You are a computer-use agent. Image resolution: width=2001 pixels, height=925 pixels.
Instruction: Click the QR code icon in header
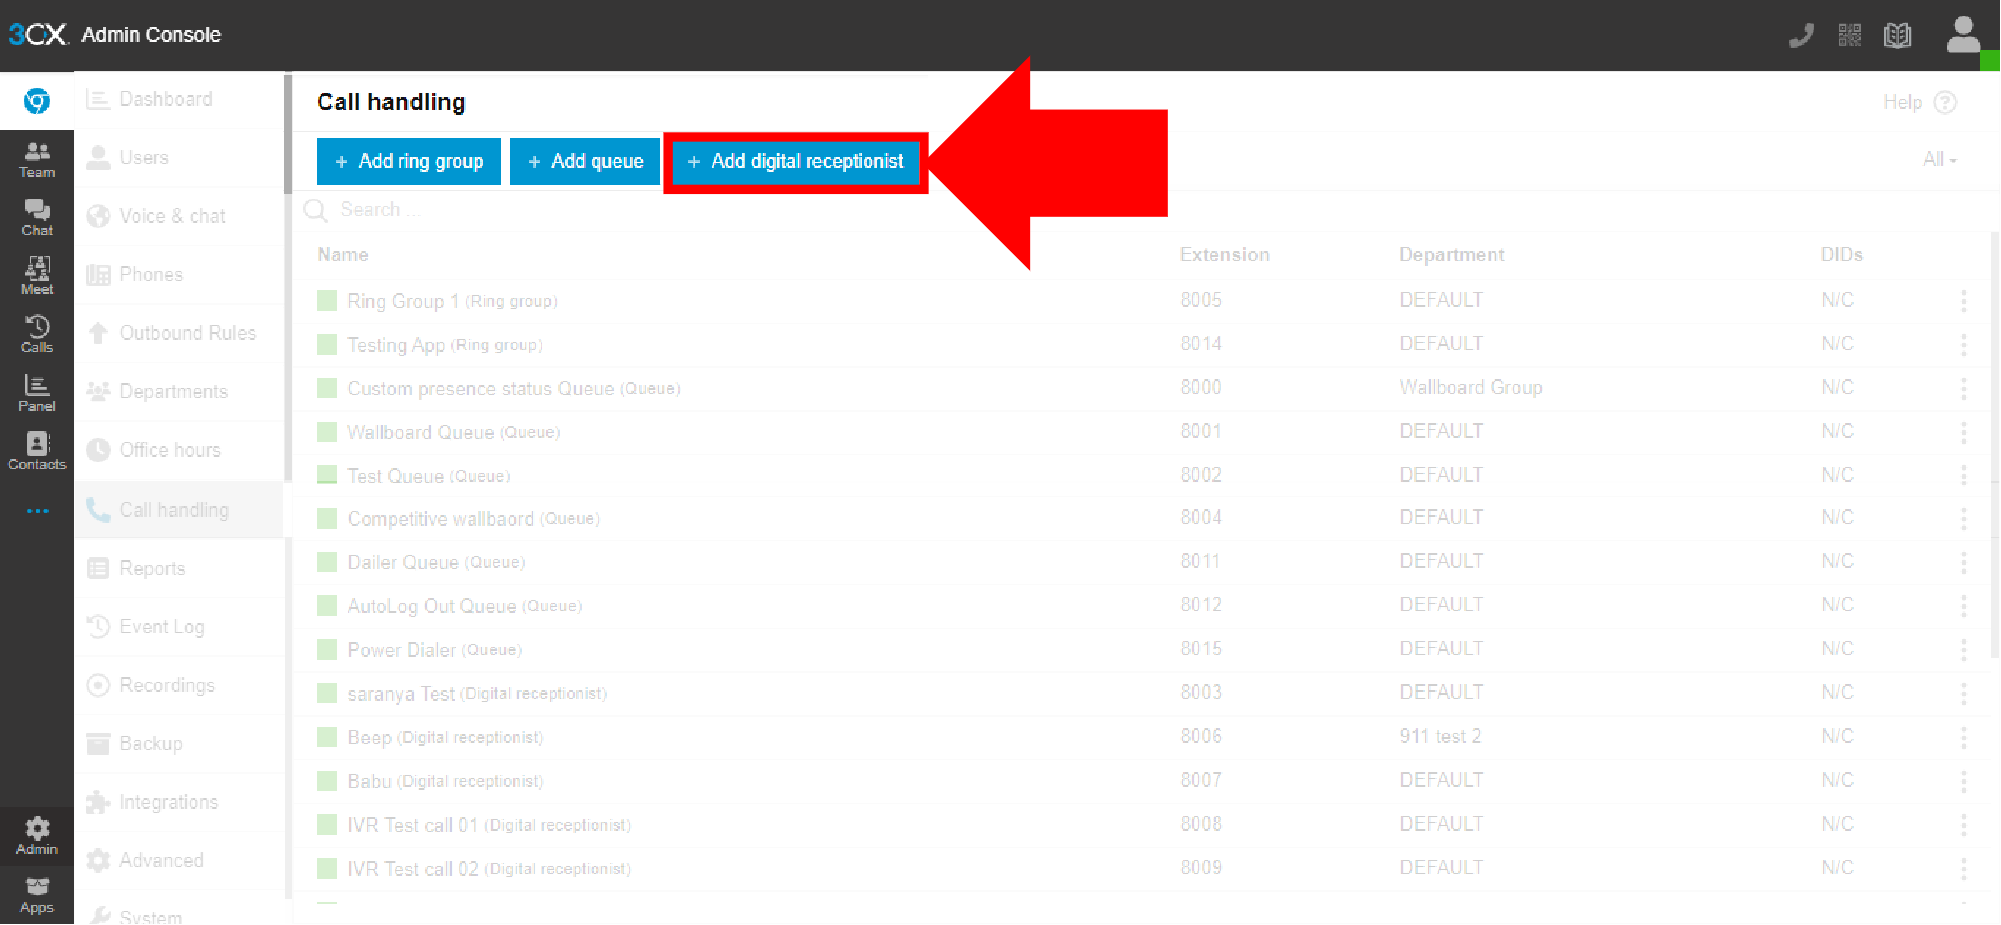pyautogui.click(x=1849, y=36)
